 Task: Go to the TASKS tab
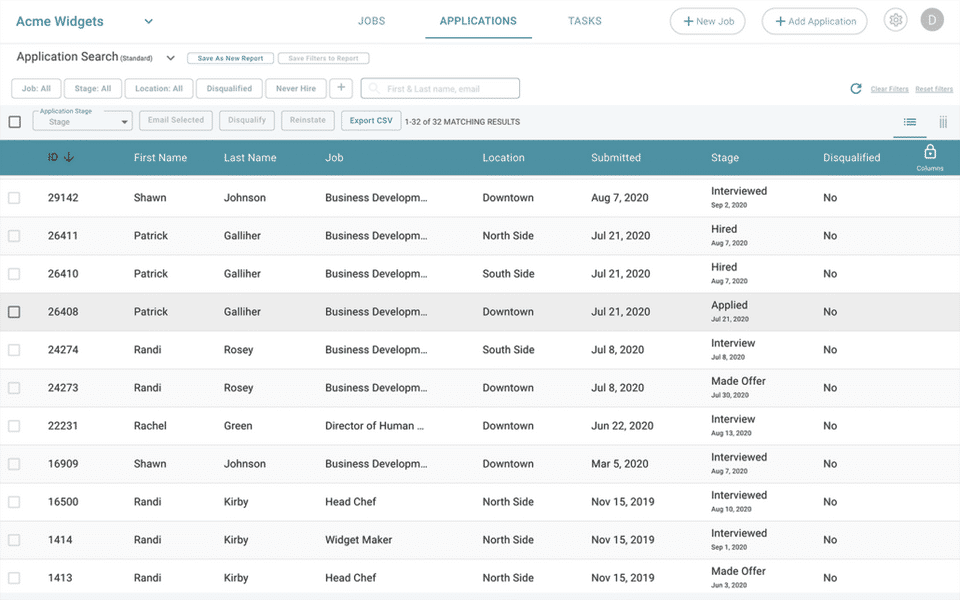pyautogui.click(x=585, y=21)
